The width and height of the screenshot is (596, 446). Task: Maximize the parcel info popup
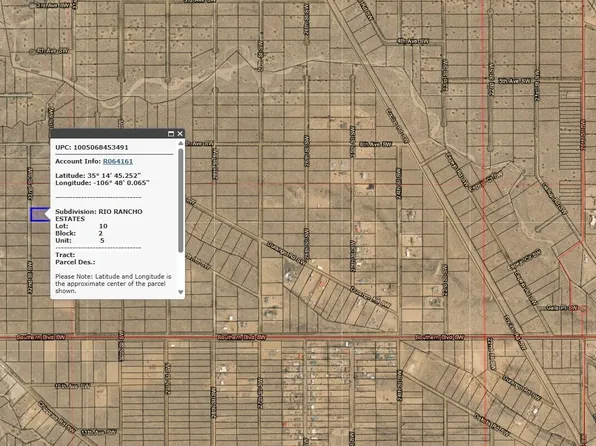pyautogui.click(x=171, y=133)
